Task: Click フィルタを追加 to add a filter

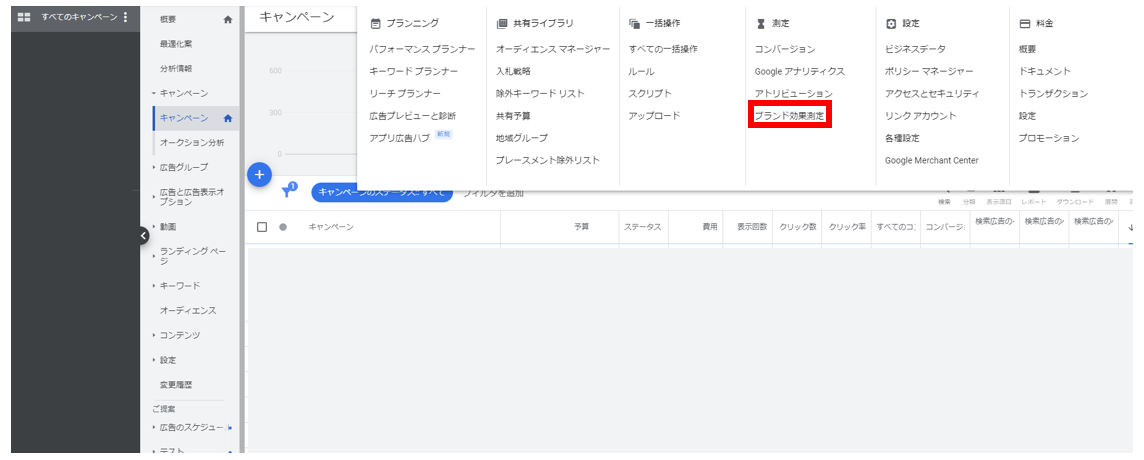Action: coord(493,193)
